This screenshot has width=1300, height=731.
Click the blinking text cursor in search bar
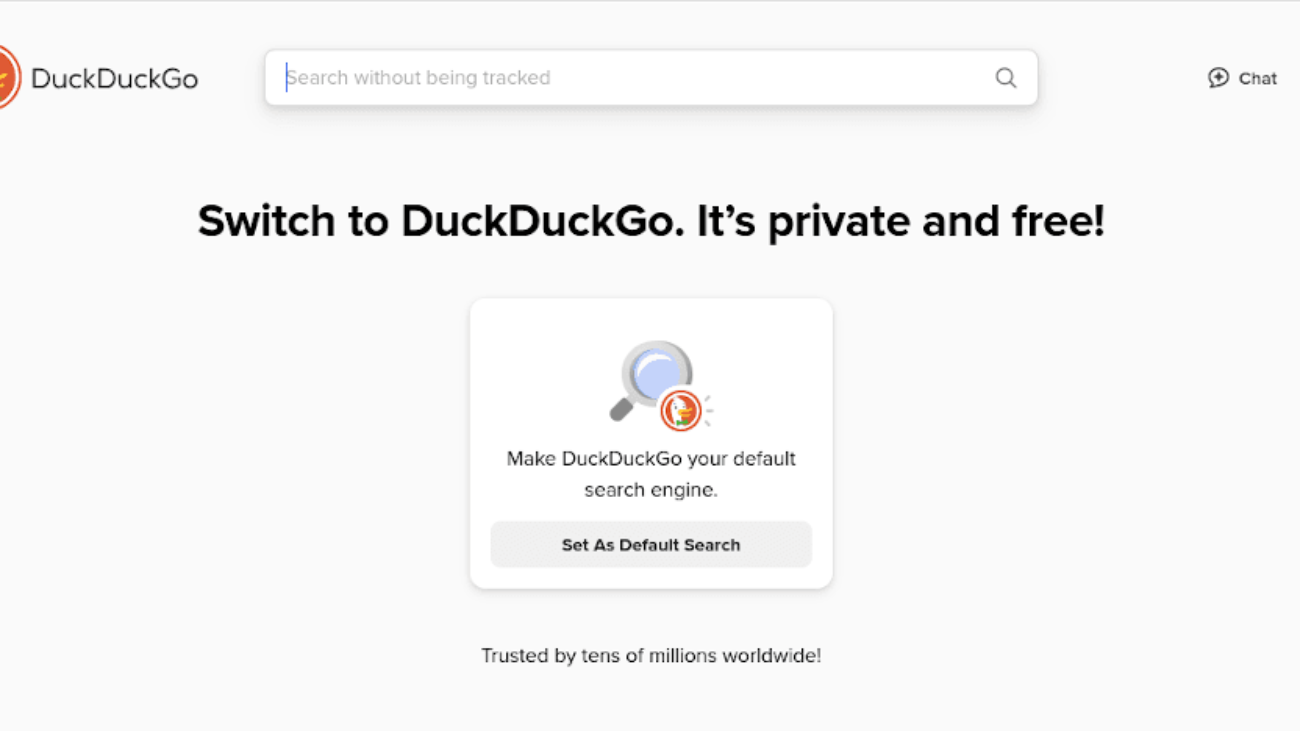click(x=288, y=77)
